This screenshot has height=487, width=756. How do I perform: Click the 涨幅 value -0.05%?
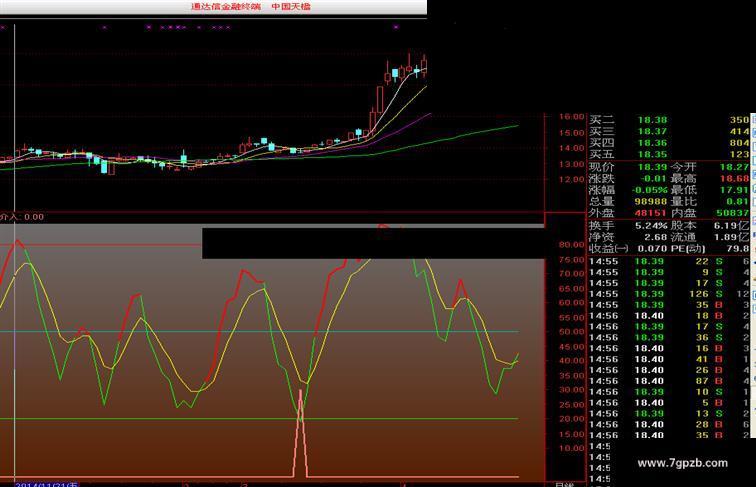click(650, 190)
